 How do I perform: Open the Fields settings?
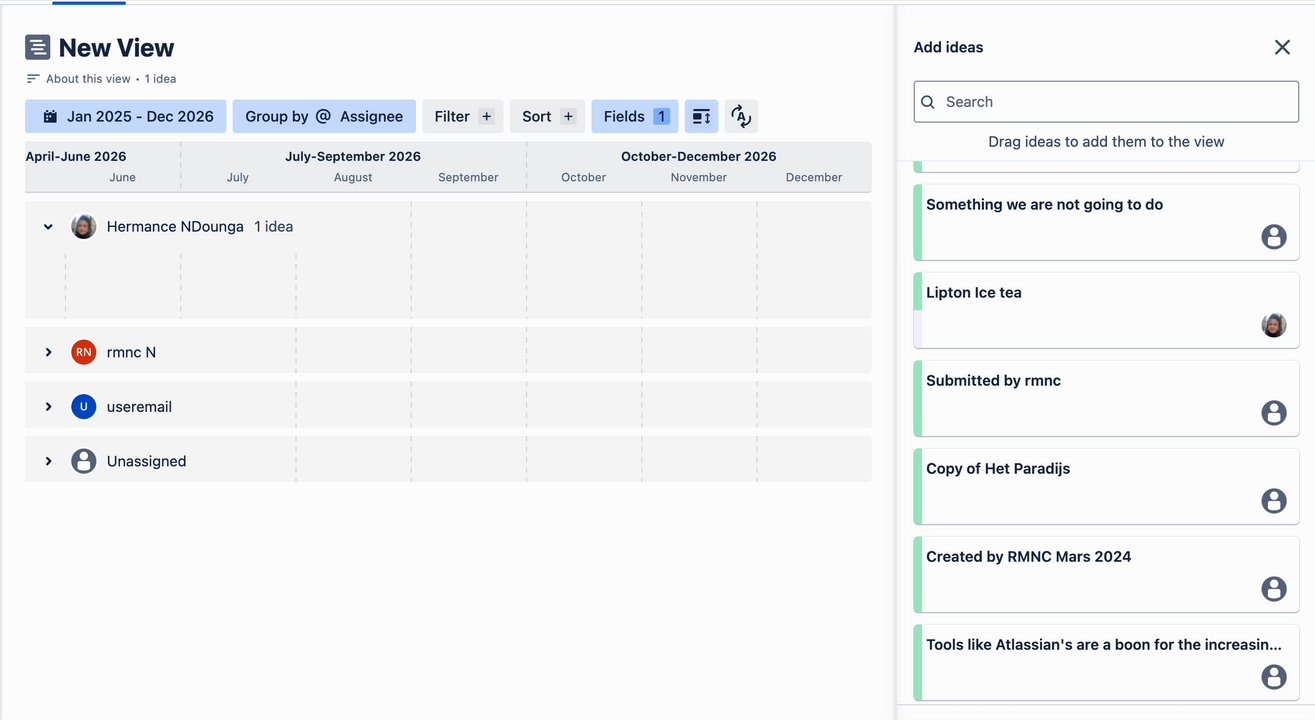(x=635, y=117)
